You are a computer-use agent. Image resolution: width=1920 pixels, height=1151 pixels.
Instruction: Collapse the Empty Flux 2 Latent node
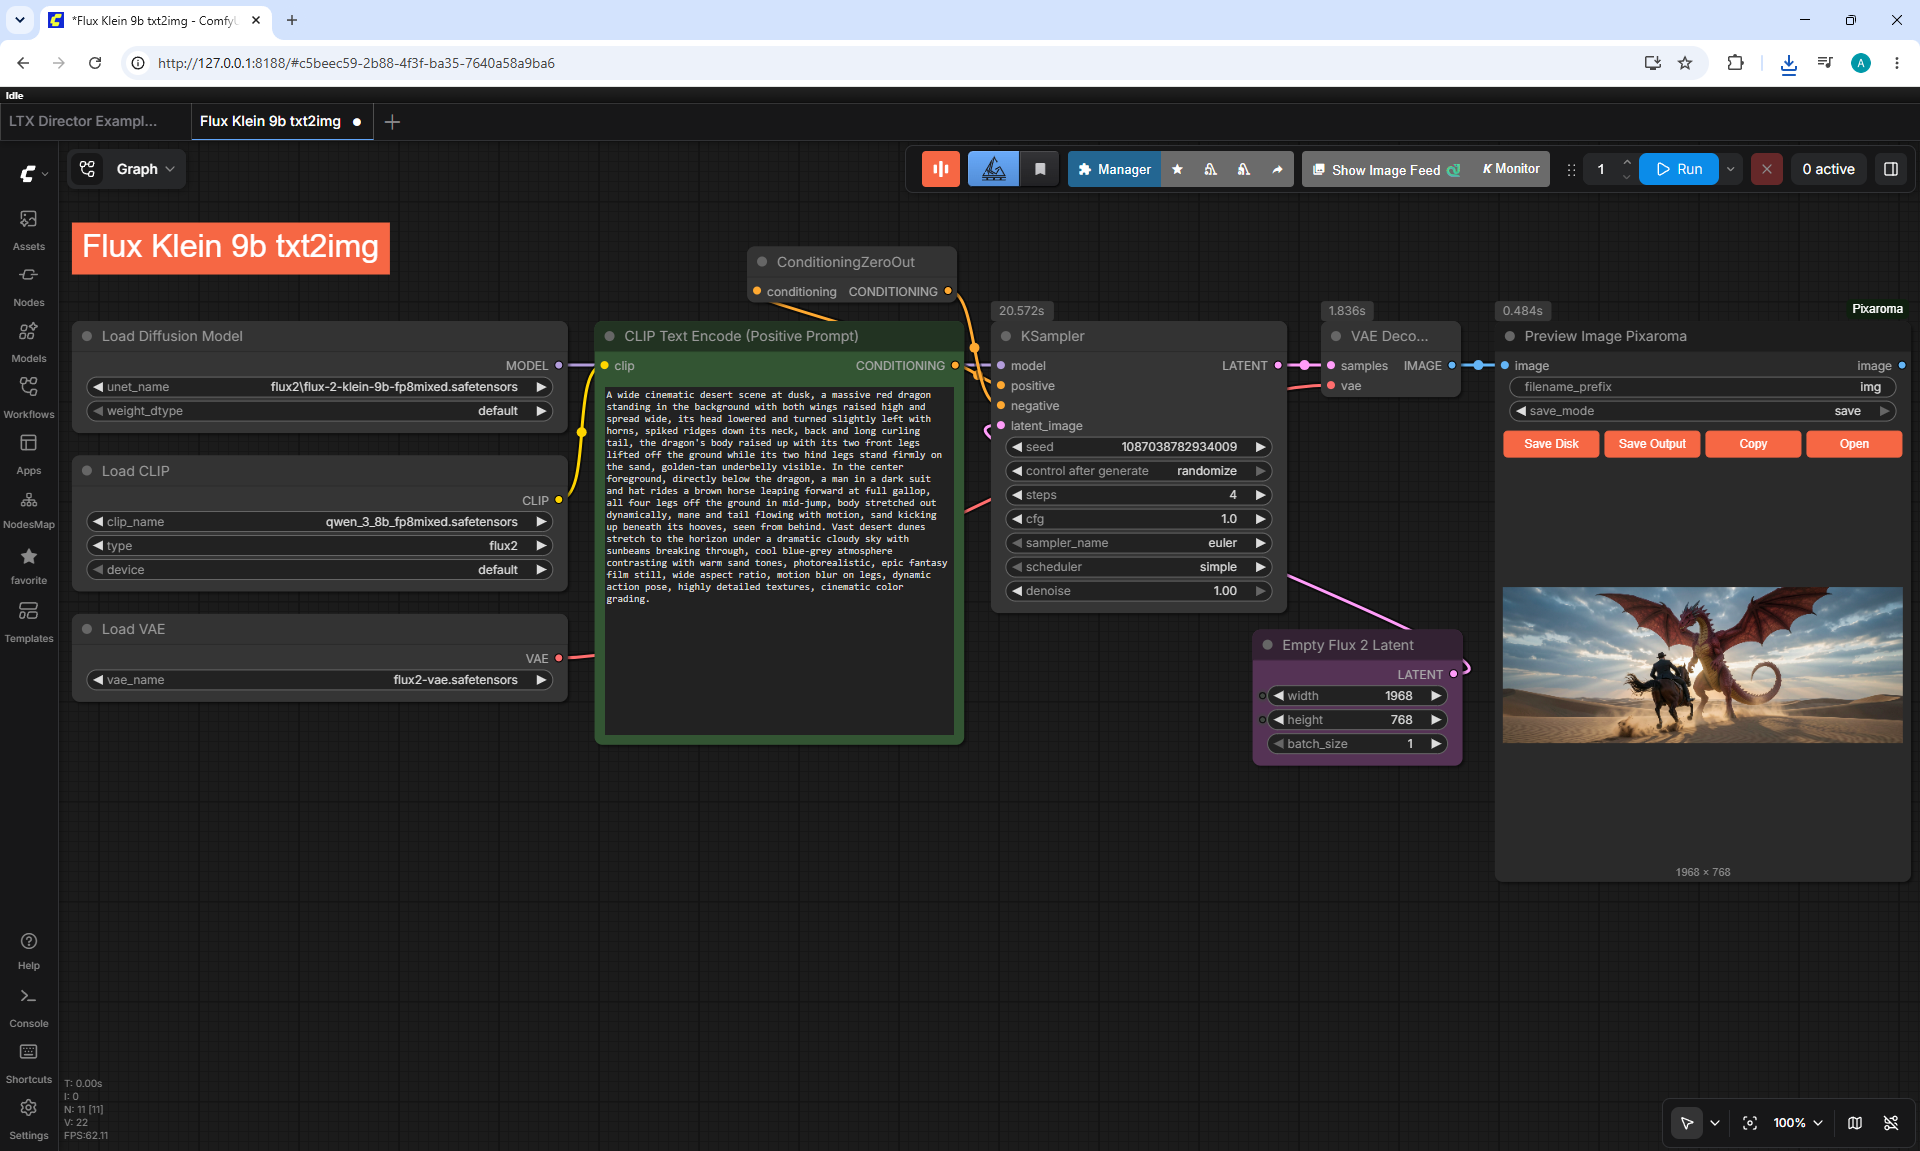point(1268,645)
